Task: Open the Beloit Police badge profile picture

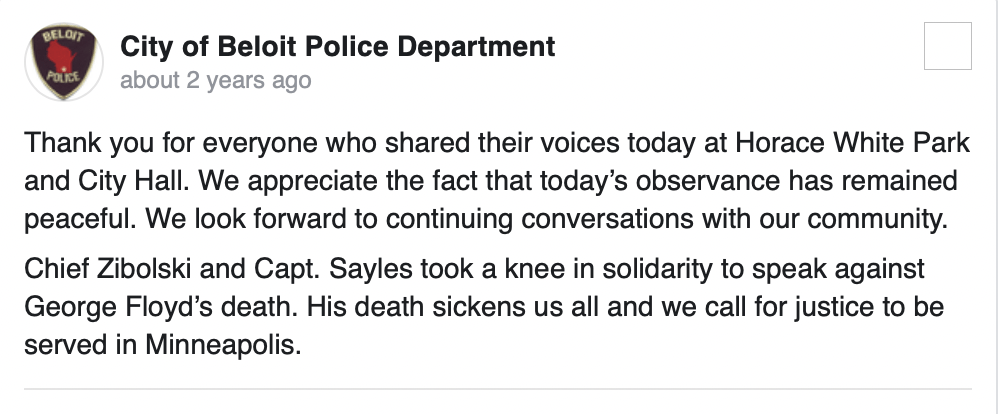Action: (x=64, y=62)
